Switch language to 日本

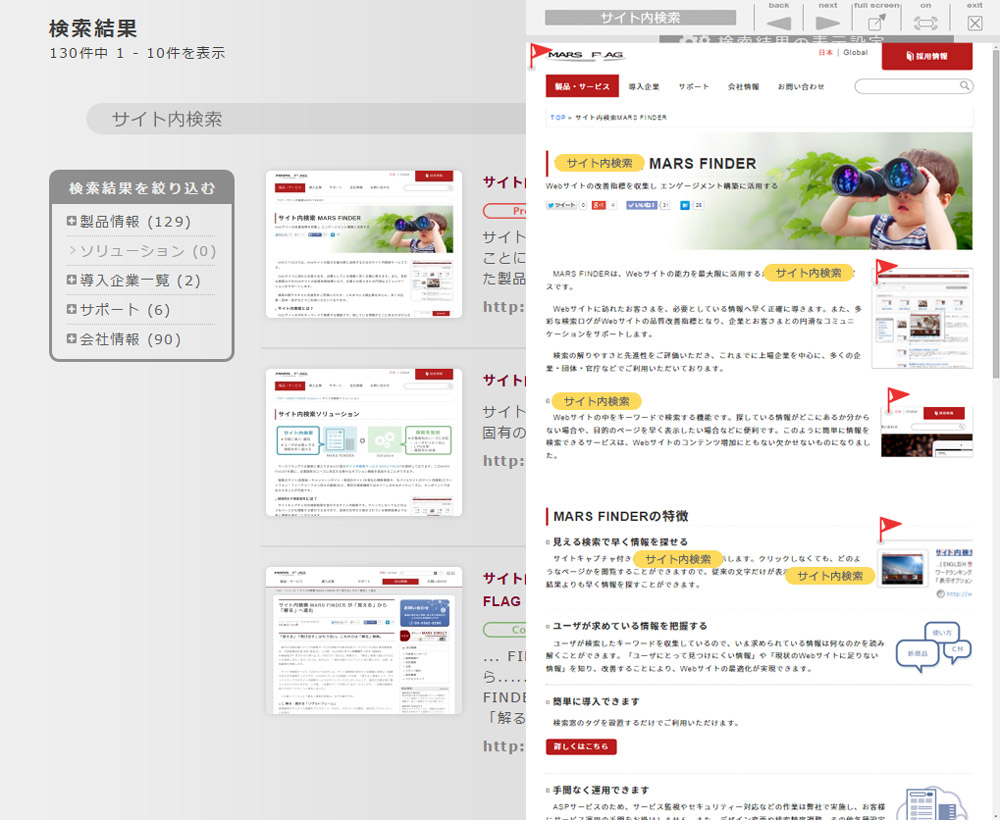pos(825,53)
